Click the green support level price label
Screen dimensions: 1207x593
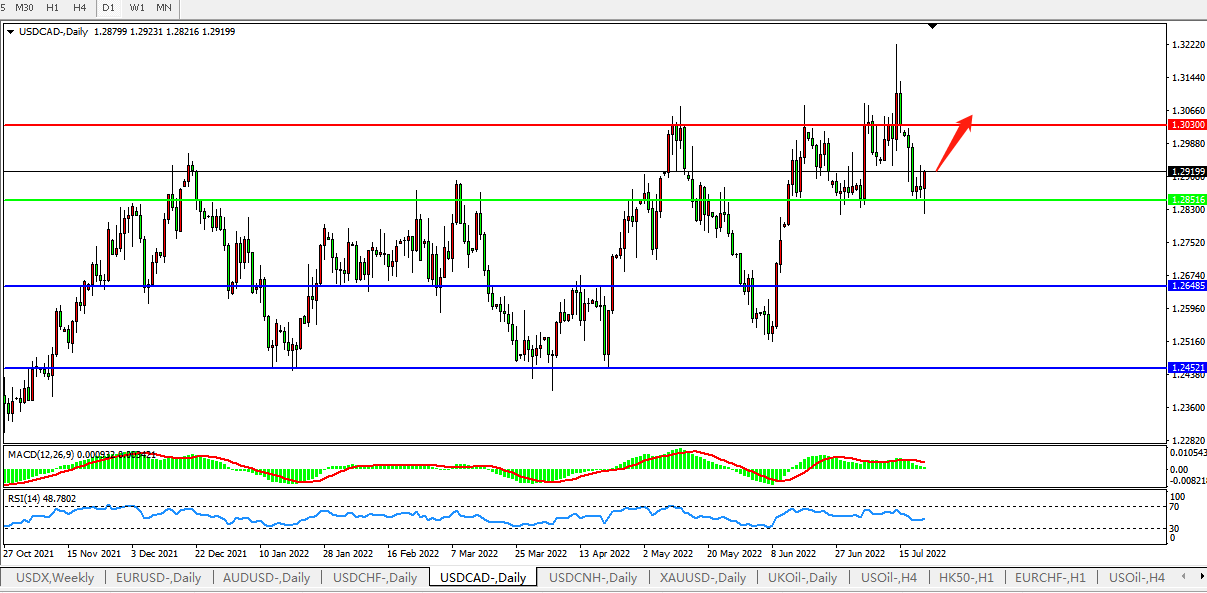[x=1187, y=200]
